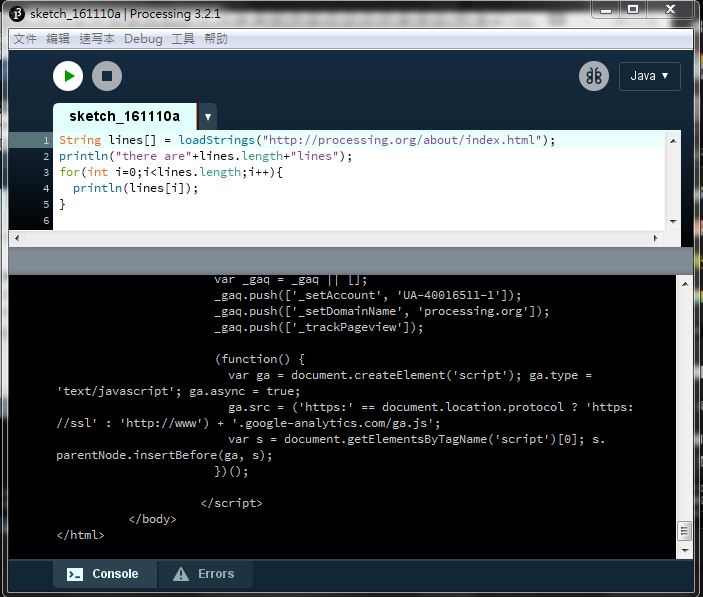Viewport: 703px width, 597px height.
Task: Click the '_setDomainName' console line
Action: click(382, 311)
